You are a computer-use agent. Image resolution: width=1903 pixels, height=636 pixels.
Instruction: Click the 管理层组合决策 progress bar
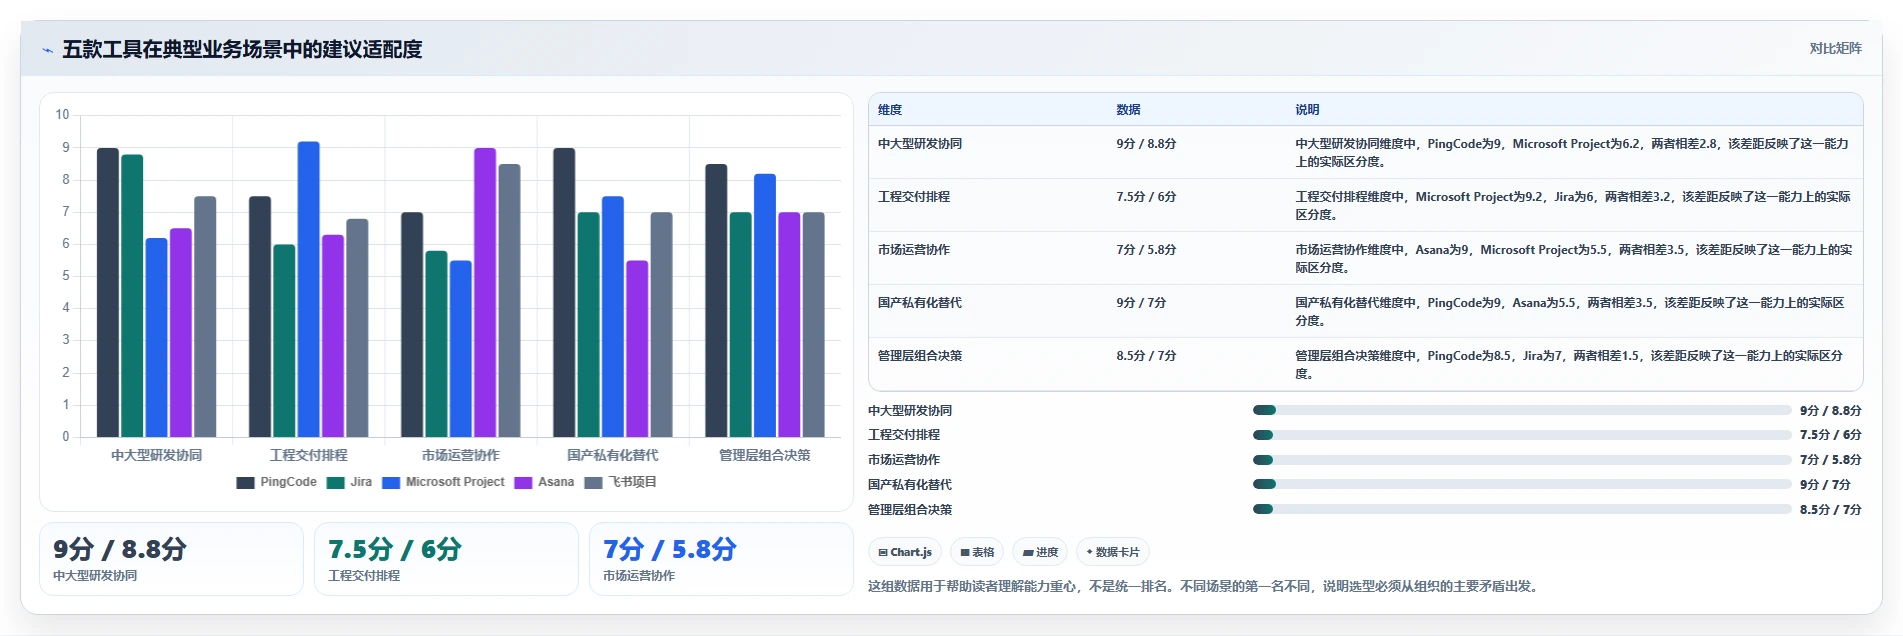coord(1522,509)
